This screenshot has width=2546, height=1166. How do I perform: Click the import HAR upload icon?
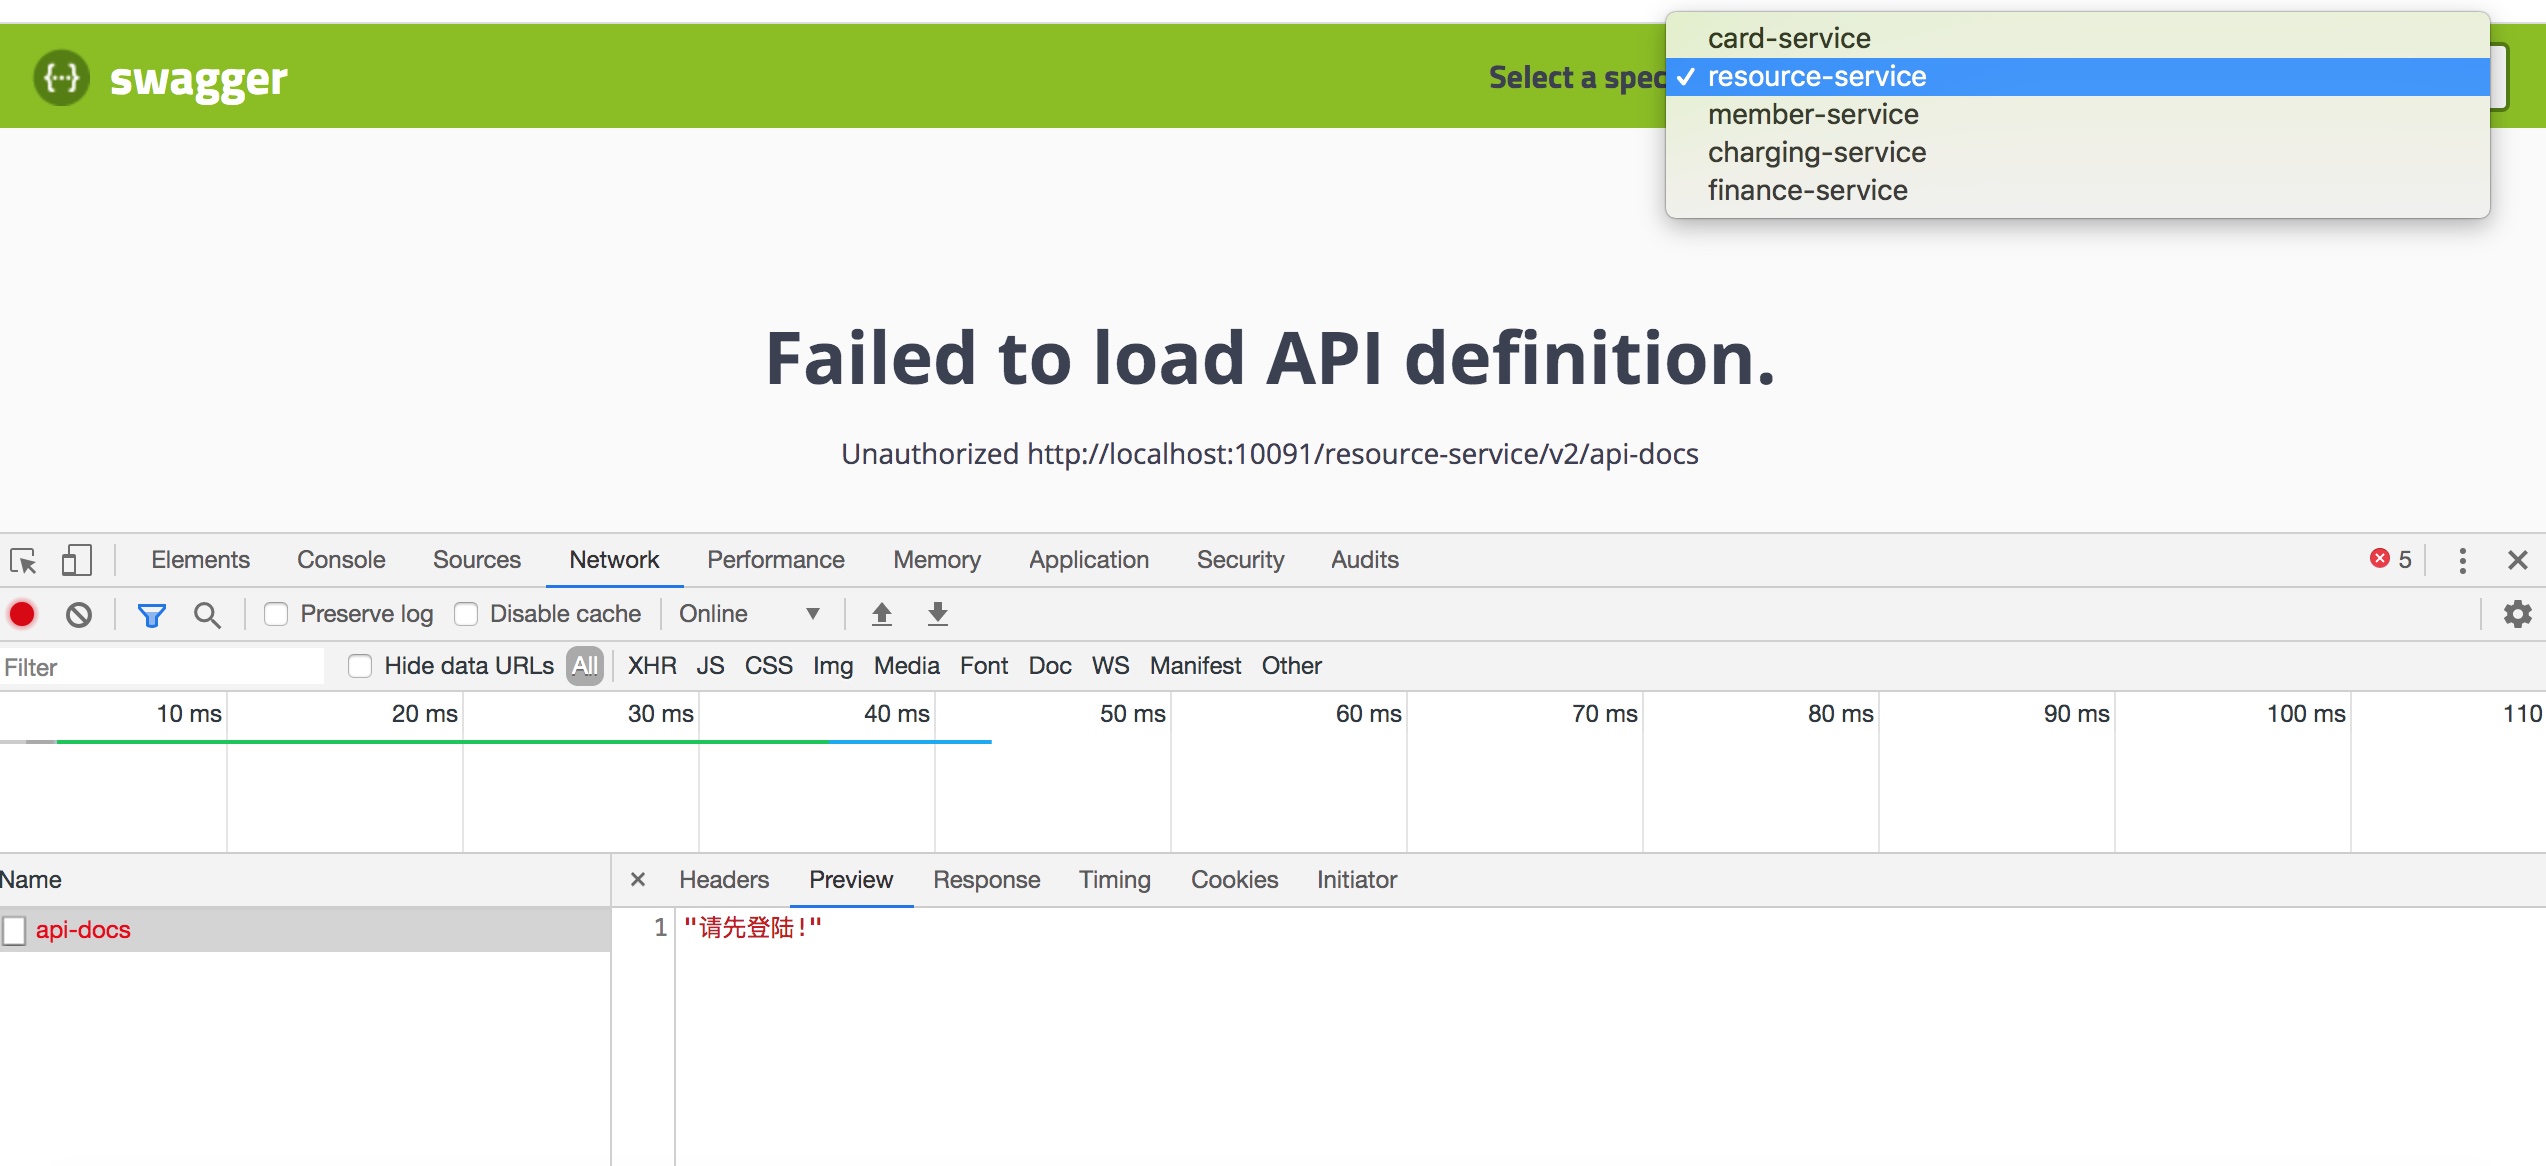tap(881, 614)
